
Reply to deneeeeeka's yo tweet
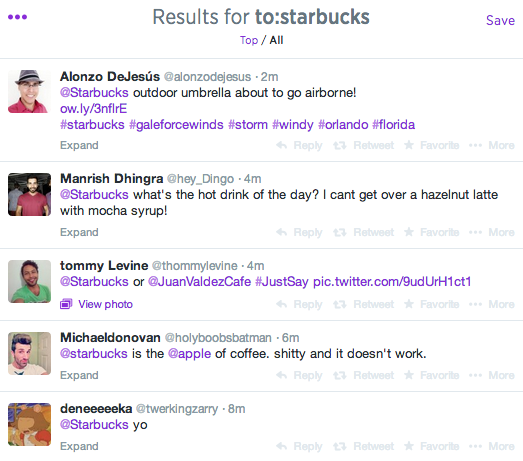(299, 447)
